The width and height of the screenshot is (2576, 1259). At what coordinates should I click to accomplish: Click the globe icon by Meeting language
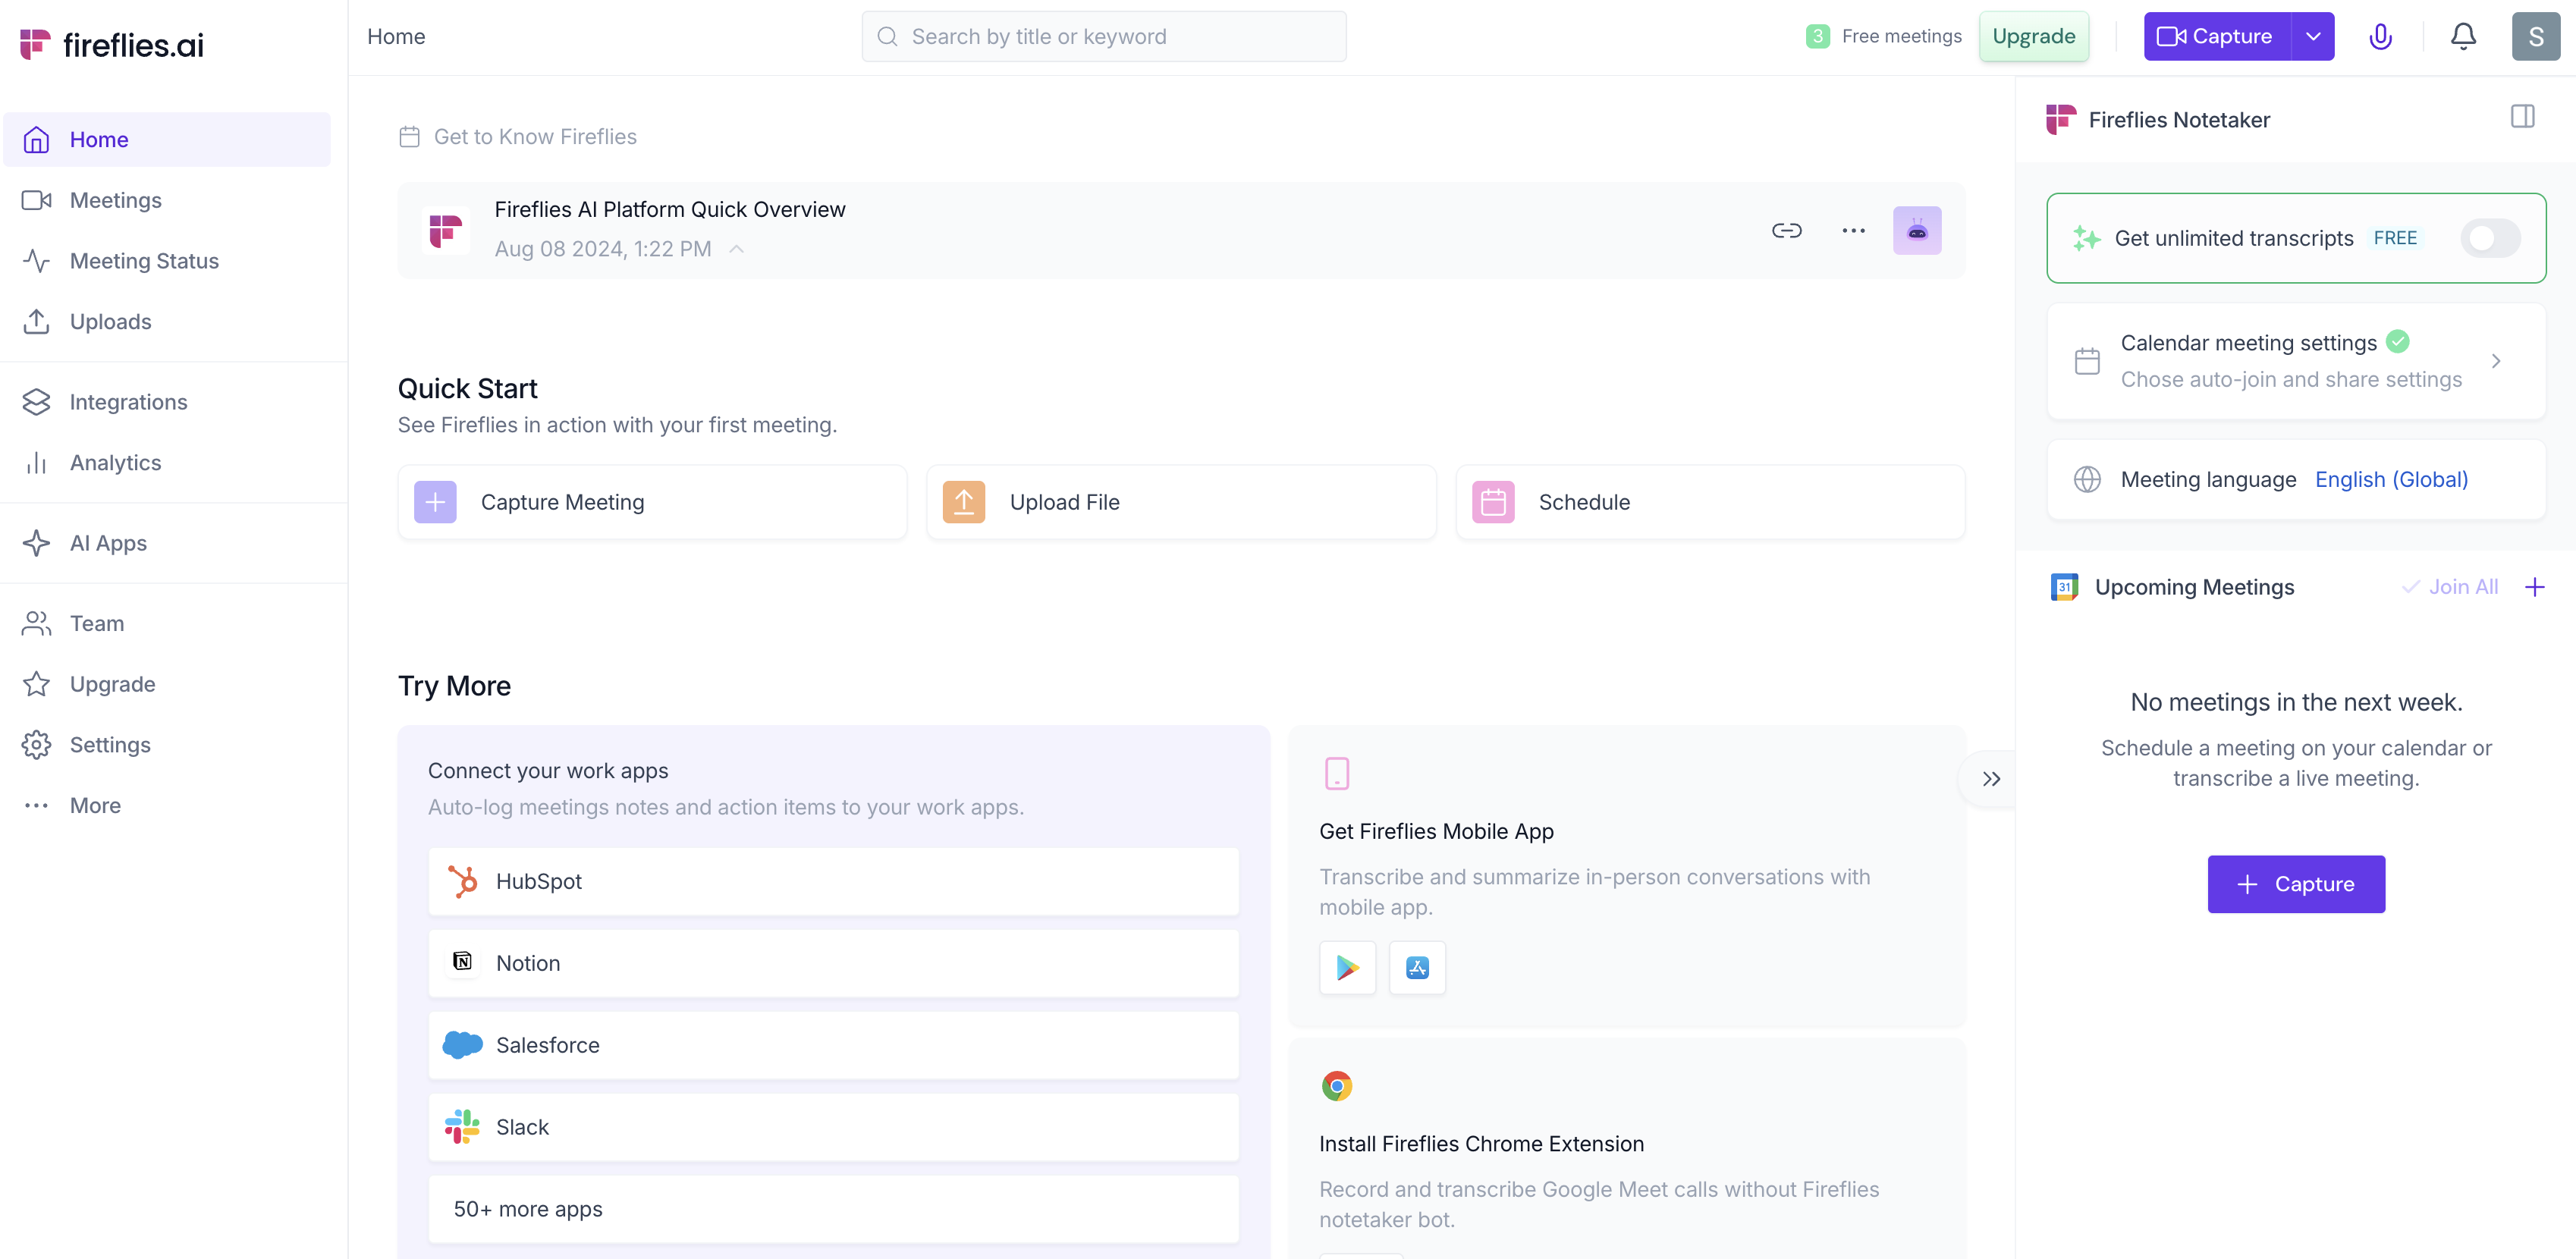point(2087,480)
